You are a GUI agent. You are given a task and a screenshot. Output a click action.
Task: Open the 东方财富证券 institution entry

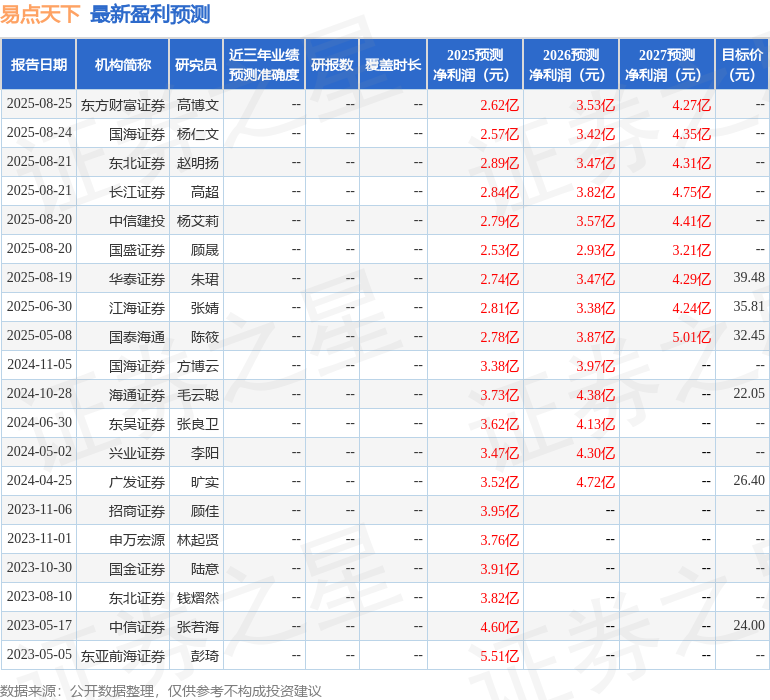123,104
